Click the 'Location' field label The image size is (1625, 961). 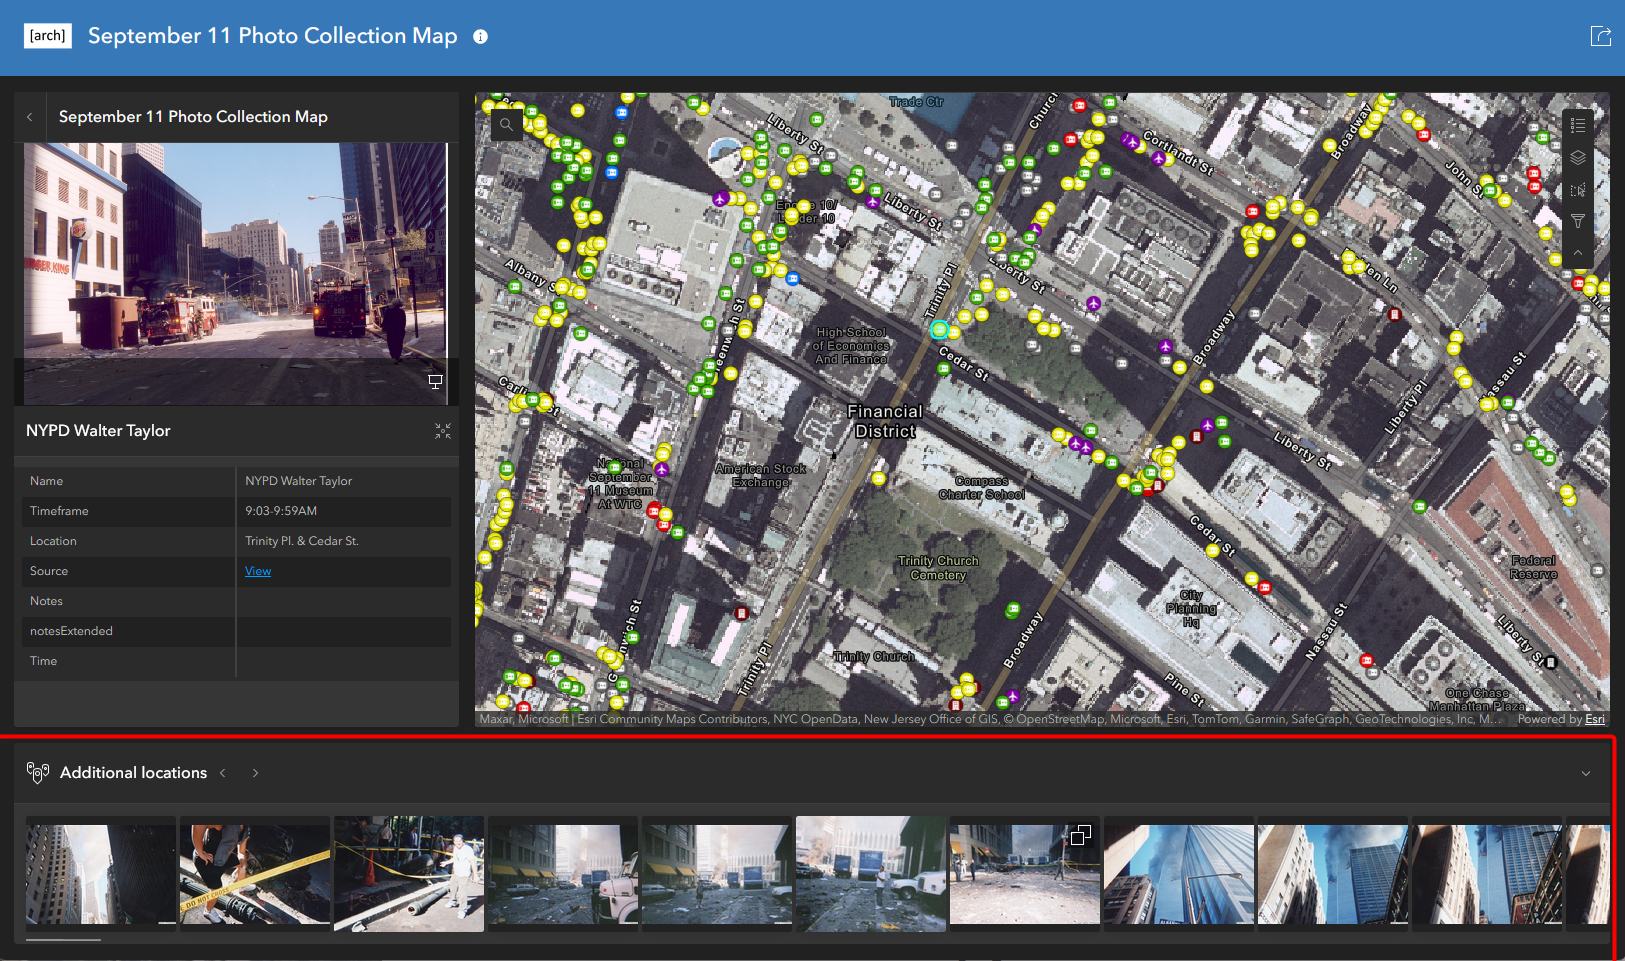(53, 541)
